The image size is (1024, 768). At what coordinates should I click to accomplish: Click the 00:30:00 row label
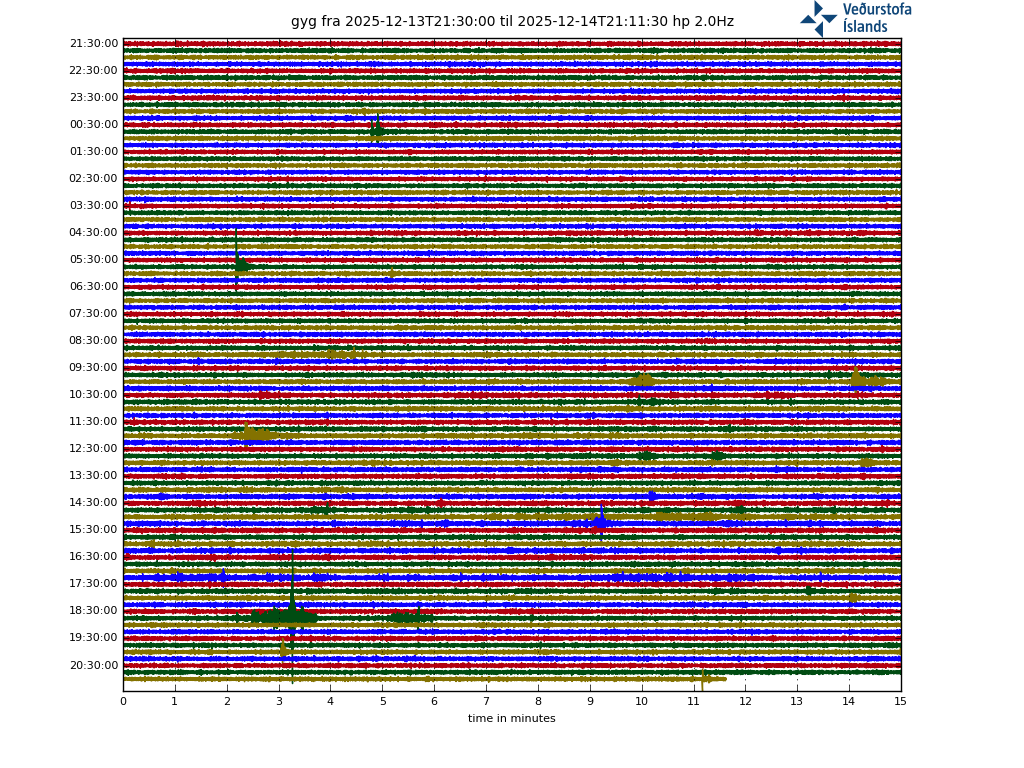pyautogui.click(x=94, y=125)
